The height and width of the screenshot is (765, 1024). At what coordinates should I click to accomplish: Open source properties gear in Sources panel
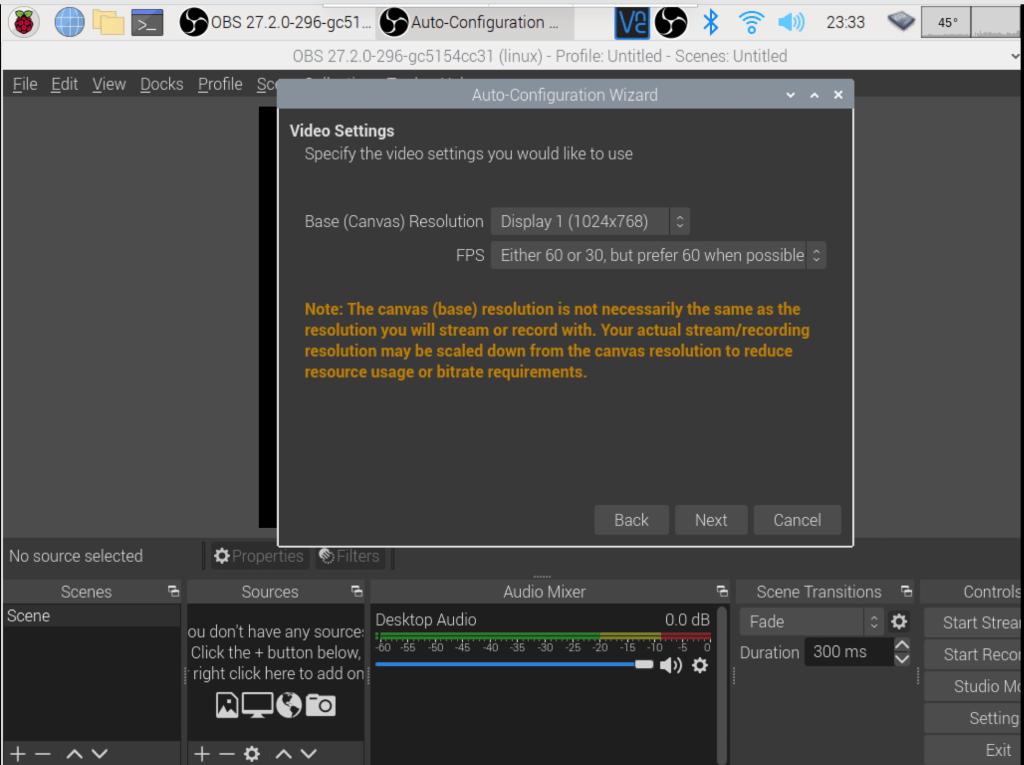click(x=252, y=753)
